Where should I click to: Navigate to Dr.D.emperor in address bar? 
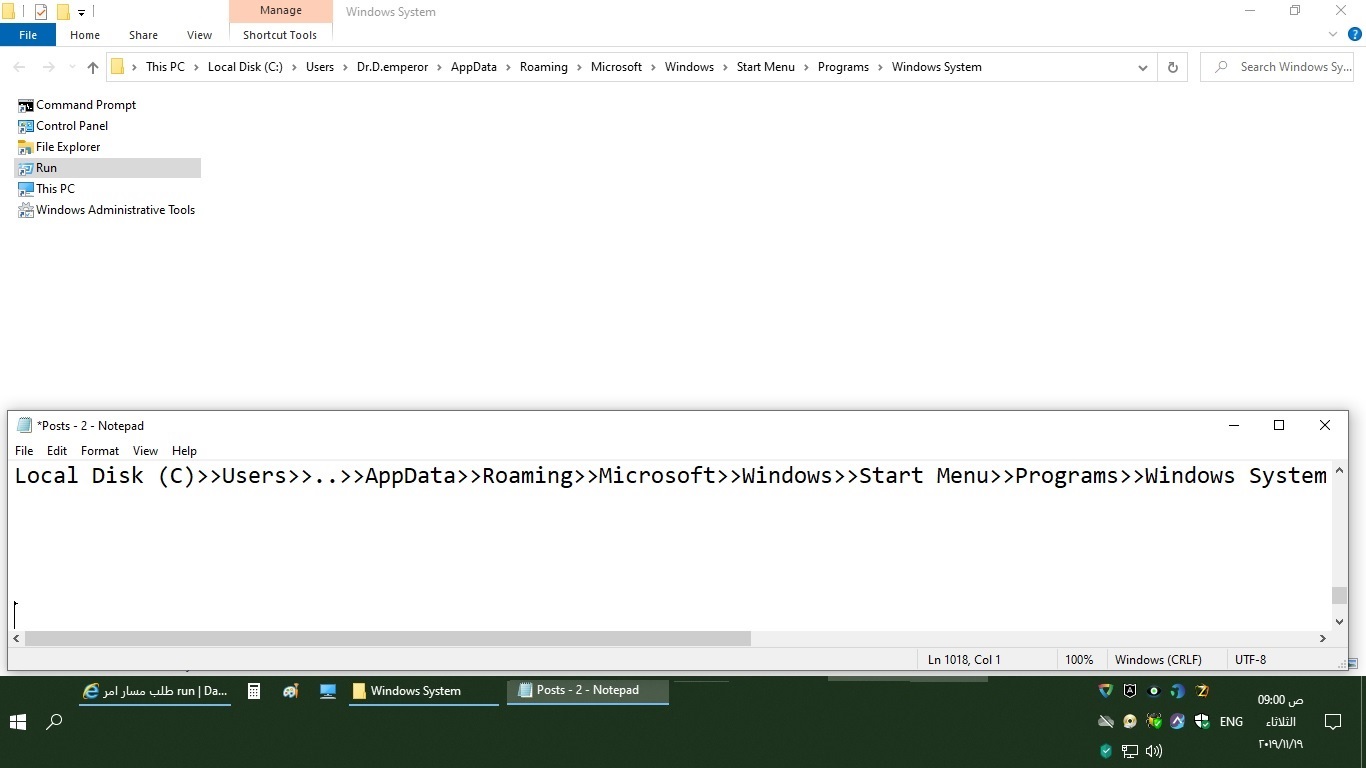(392, 67)
